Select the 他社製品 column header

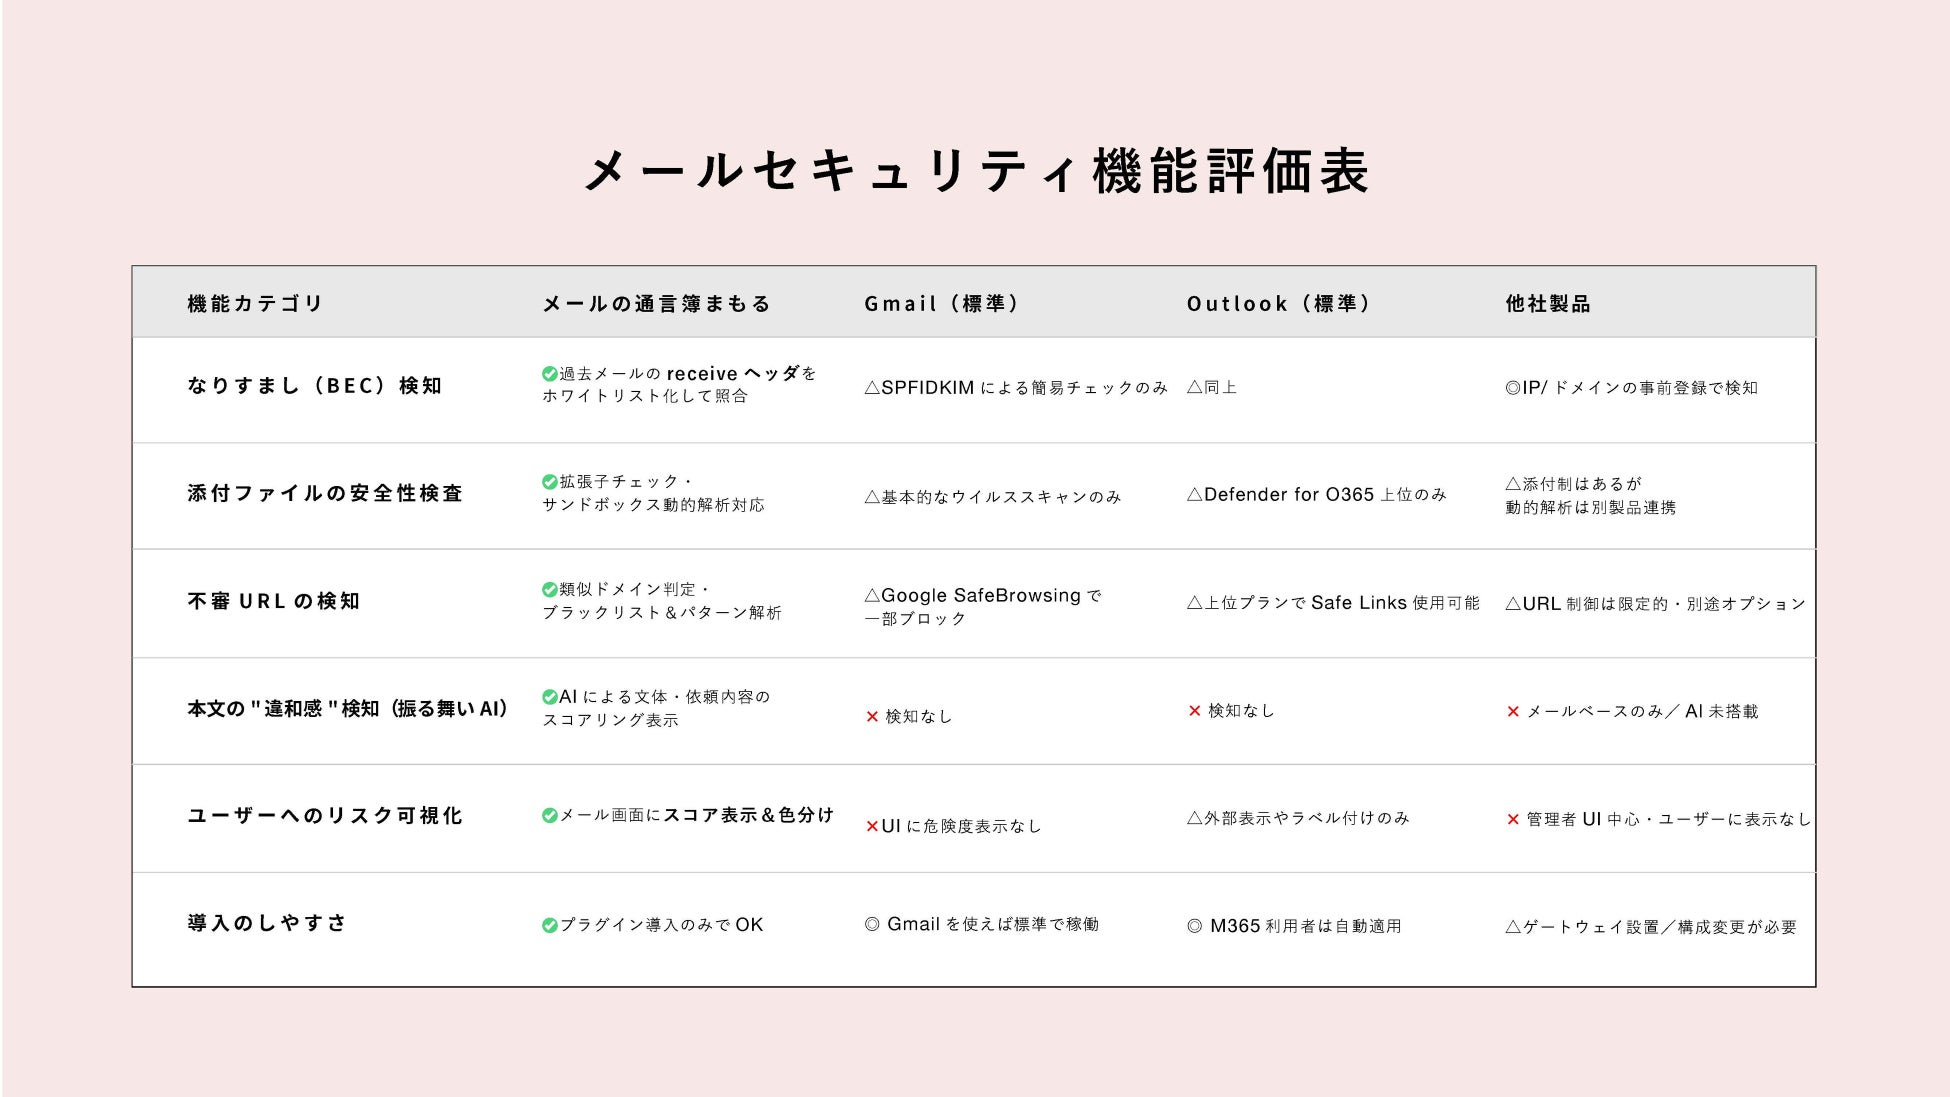[x=1548, y=304]
